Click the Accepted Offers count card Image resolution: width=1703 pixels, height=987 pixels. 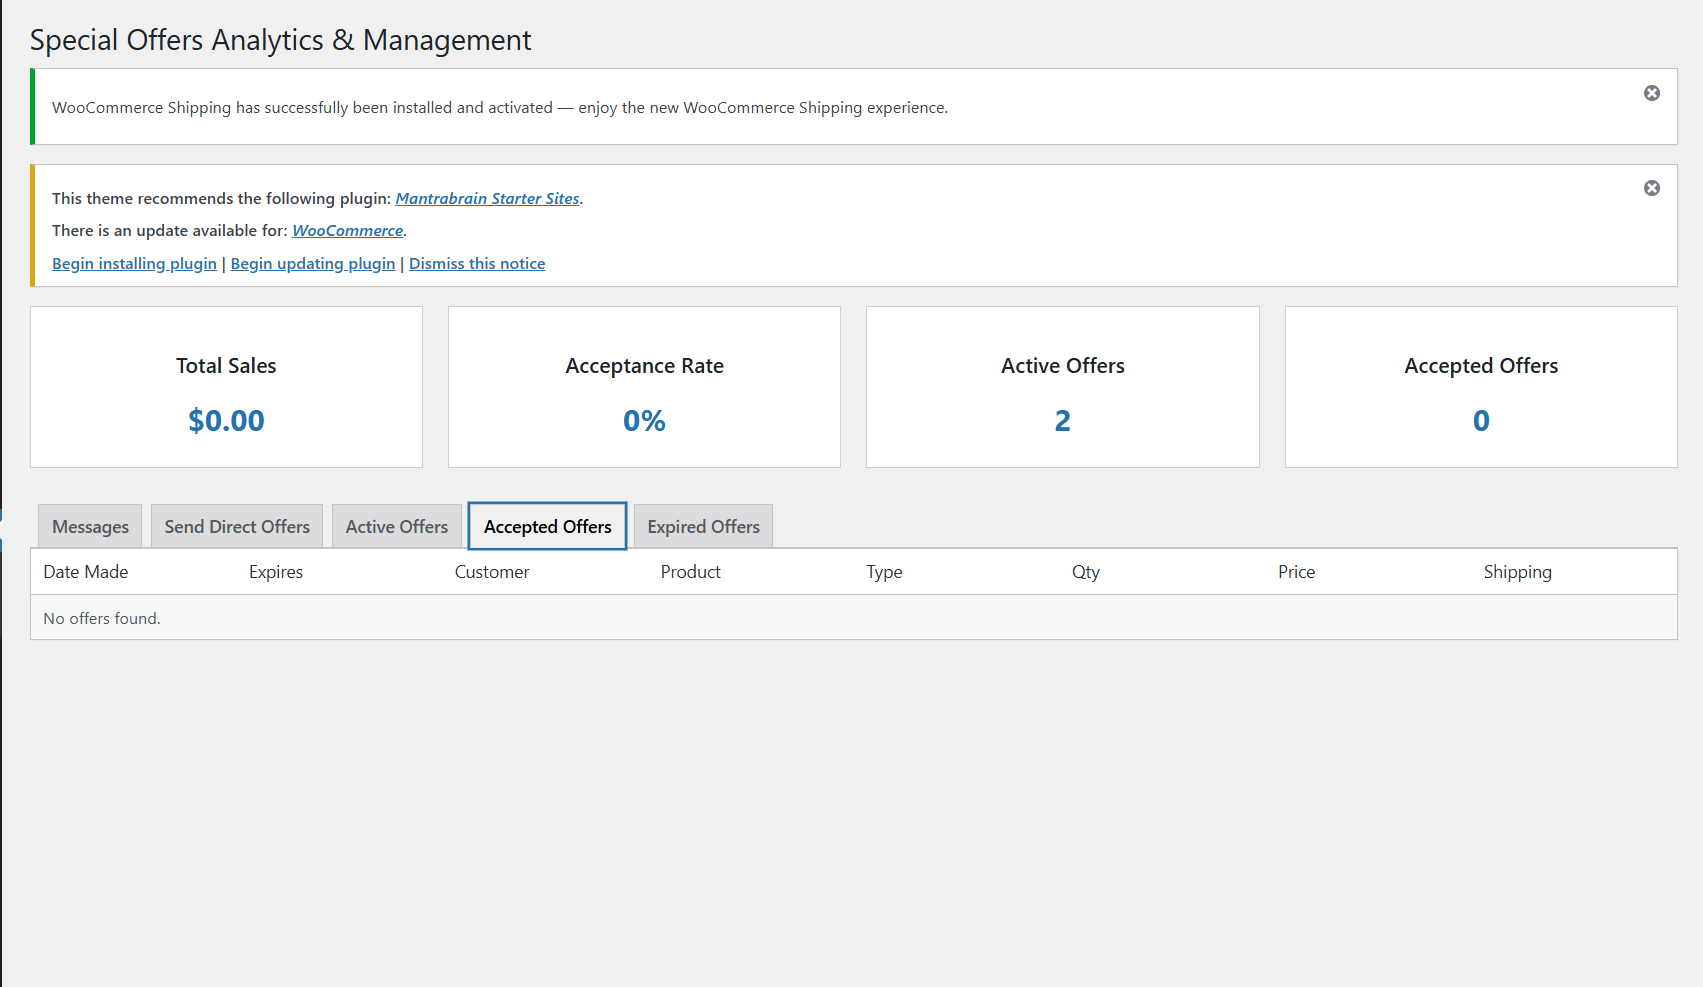pyautogui.click(x=1480, y=387)
